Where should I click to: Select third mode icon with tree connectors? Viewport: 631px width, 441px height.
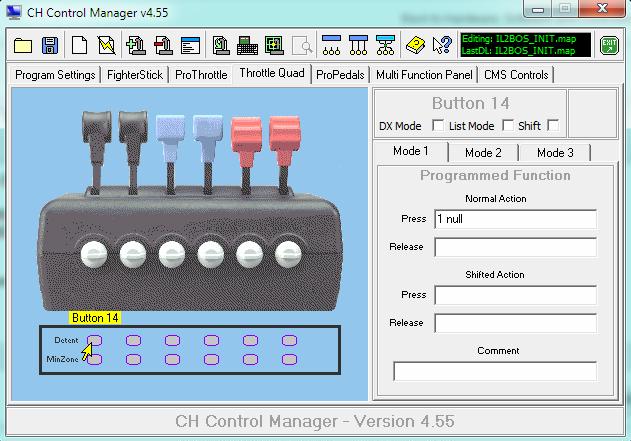click(385, 45)
